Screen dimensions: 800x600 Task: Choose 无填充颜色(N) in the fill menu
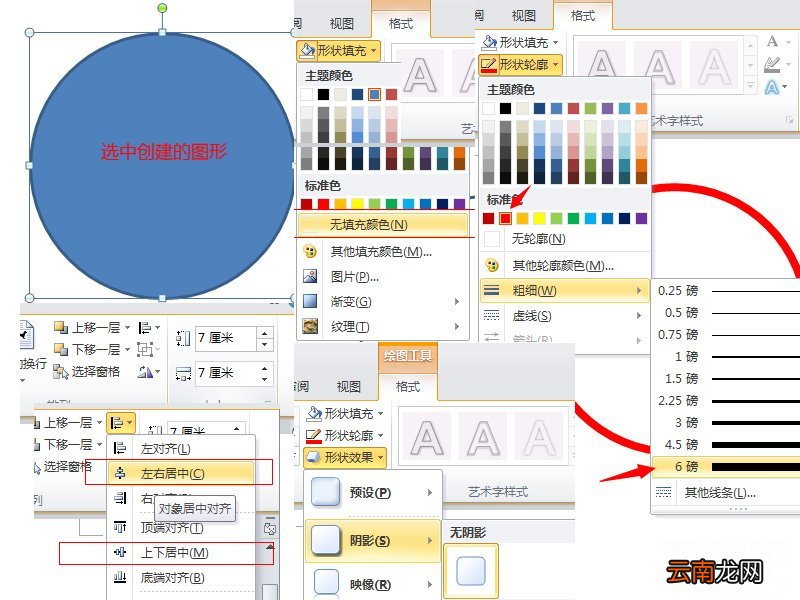tap(382, 224)
